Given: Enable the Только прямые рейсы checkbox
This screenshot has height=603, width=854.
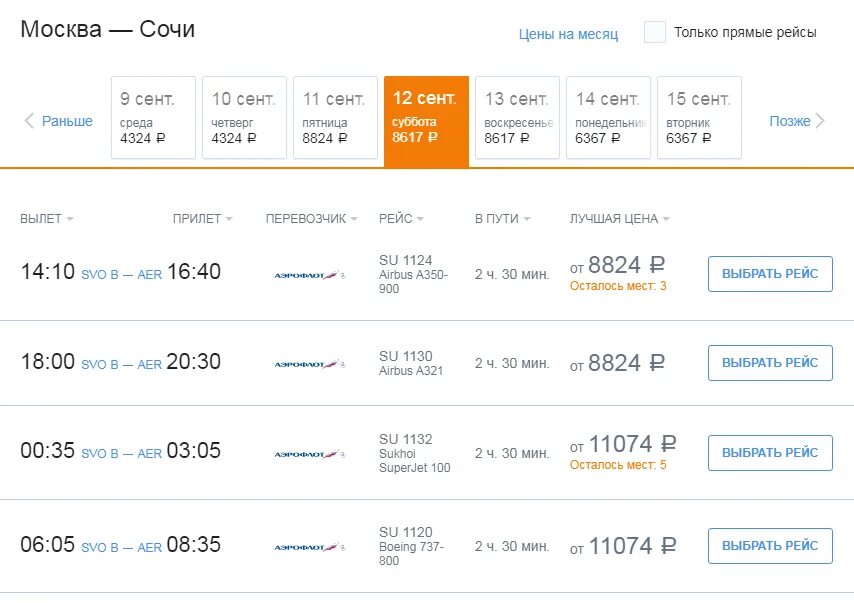Looking at the screenshot, I should [655, 32].
